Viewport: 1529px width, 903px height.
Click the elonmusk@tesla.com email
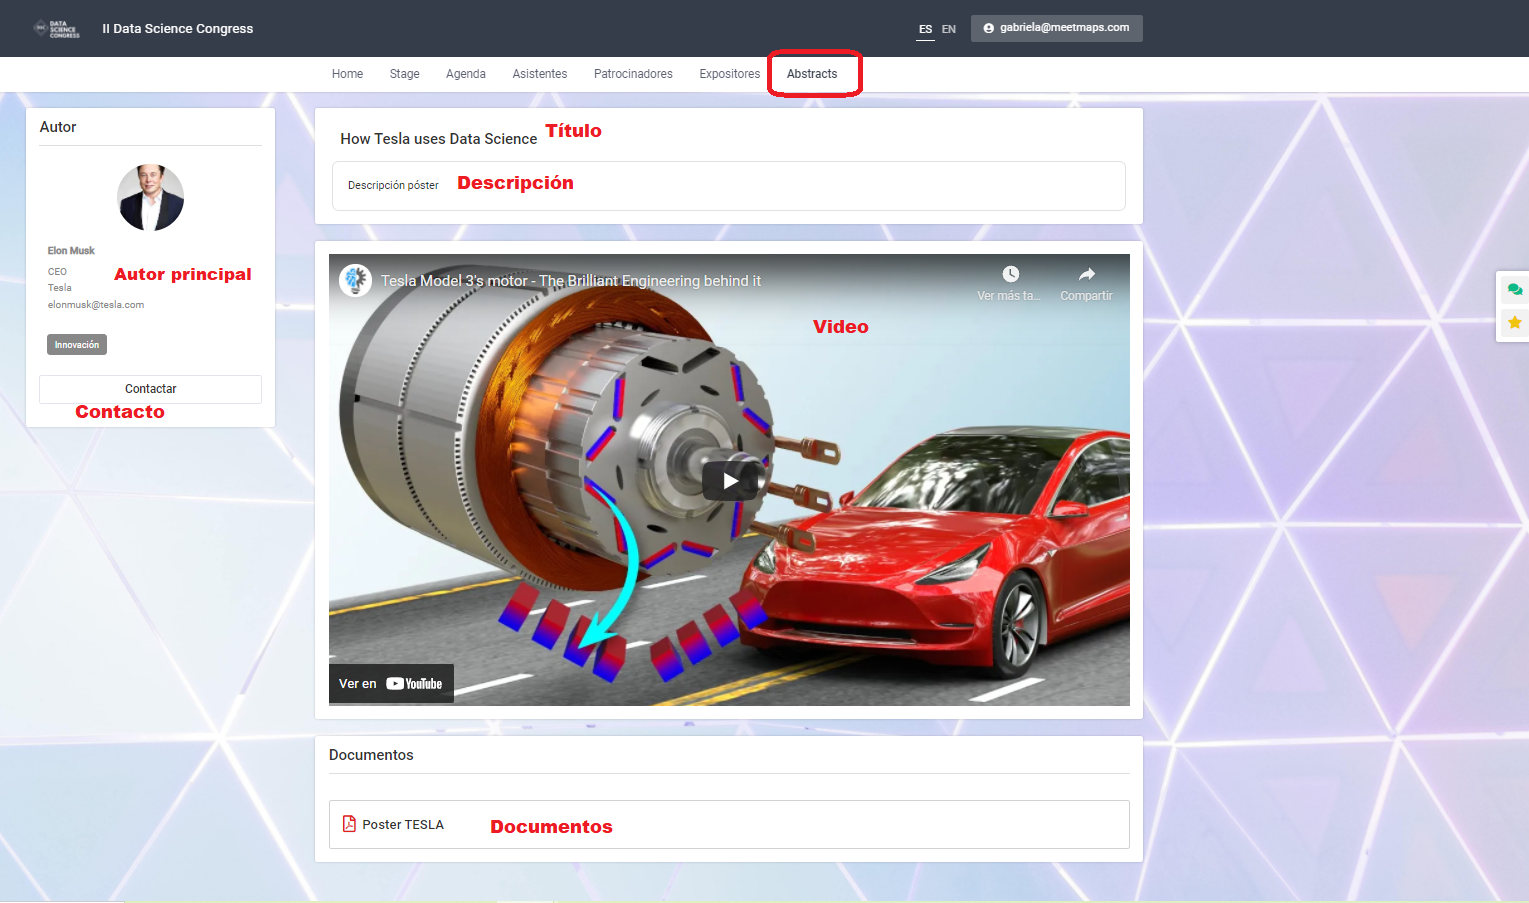pos(96,305)
